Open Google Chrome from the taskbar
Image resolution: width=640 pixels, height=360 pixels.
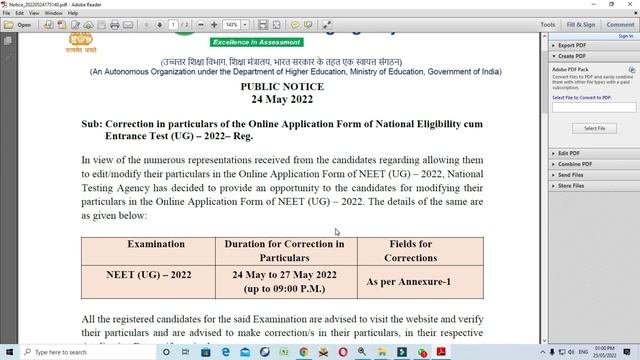[x=304, y=352]
